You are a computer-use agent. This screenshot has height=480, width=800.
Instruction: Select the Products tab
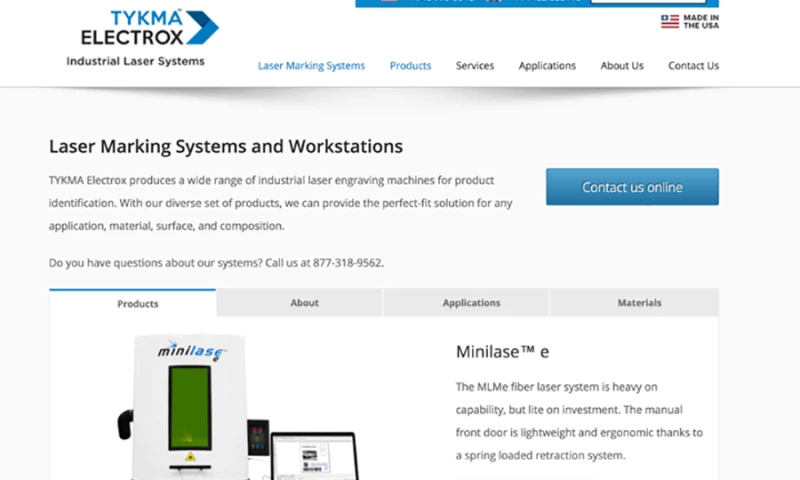(x=133, y=303)
